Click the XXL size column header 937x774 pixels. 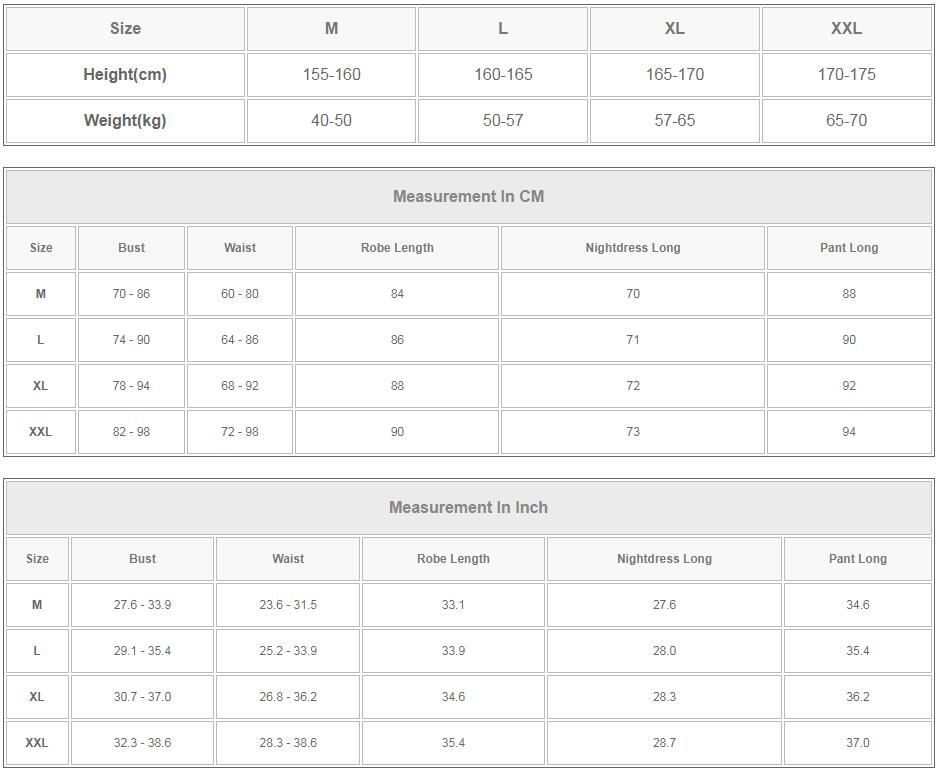[x=846, y=29]
